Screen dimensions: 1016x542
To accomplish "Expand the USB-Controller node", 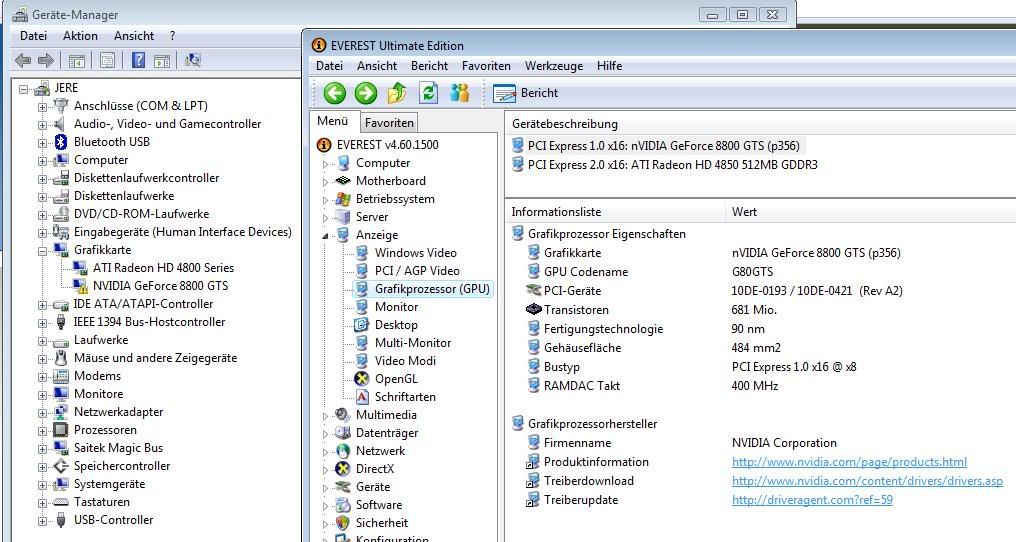I will [x=43, y=521].
